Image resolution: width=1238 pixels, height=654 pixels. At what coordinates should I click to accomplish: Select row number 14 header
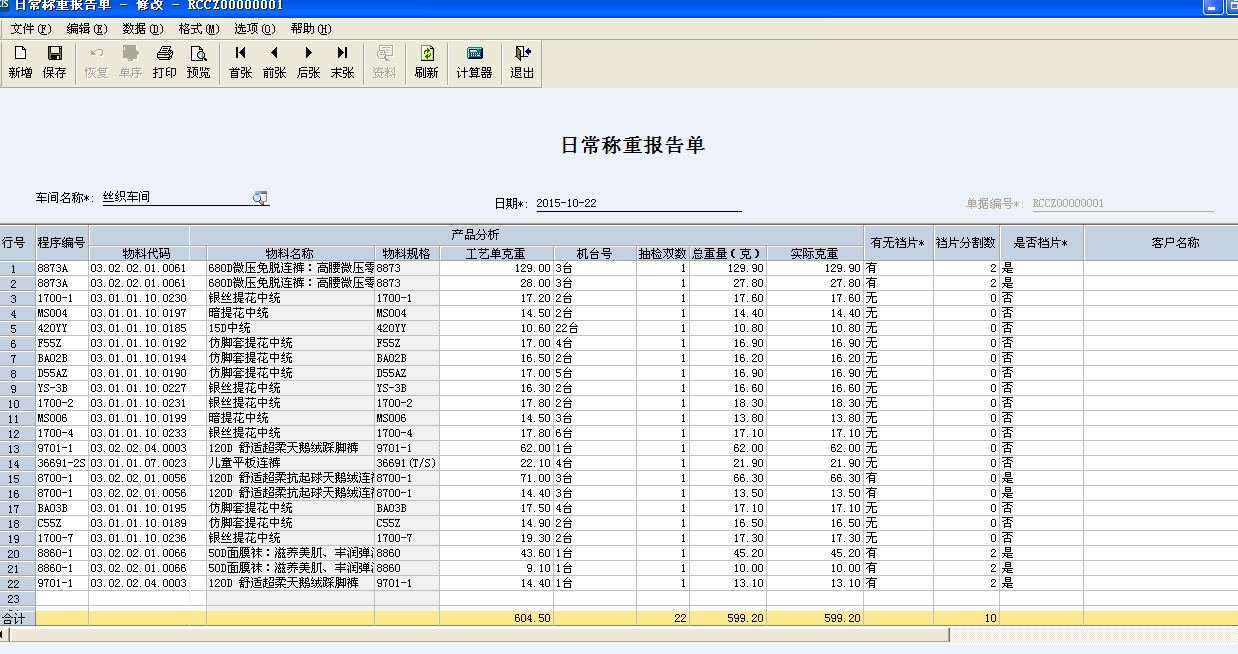pyautogui.click(x=18, y=463)
